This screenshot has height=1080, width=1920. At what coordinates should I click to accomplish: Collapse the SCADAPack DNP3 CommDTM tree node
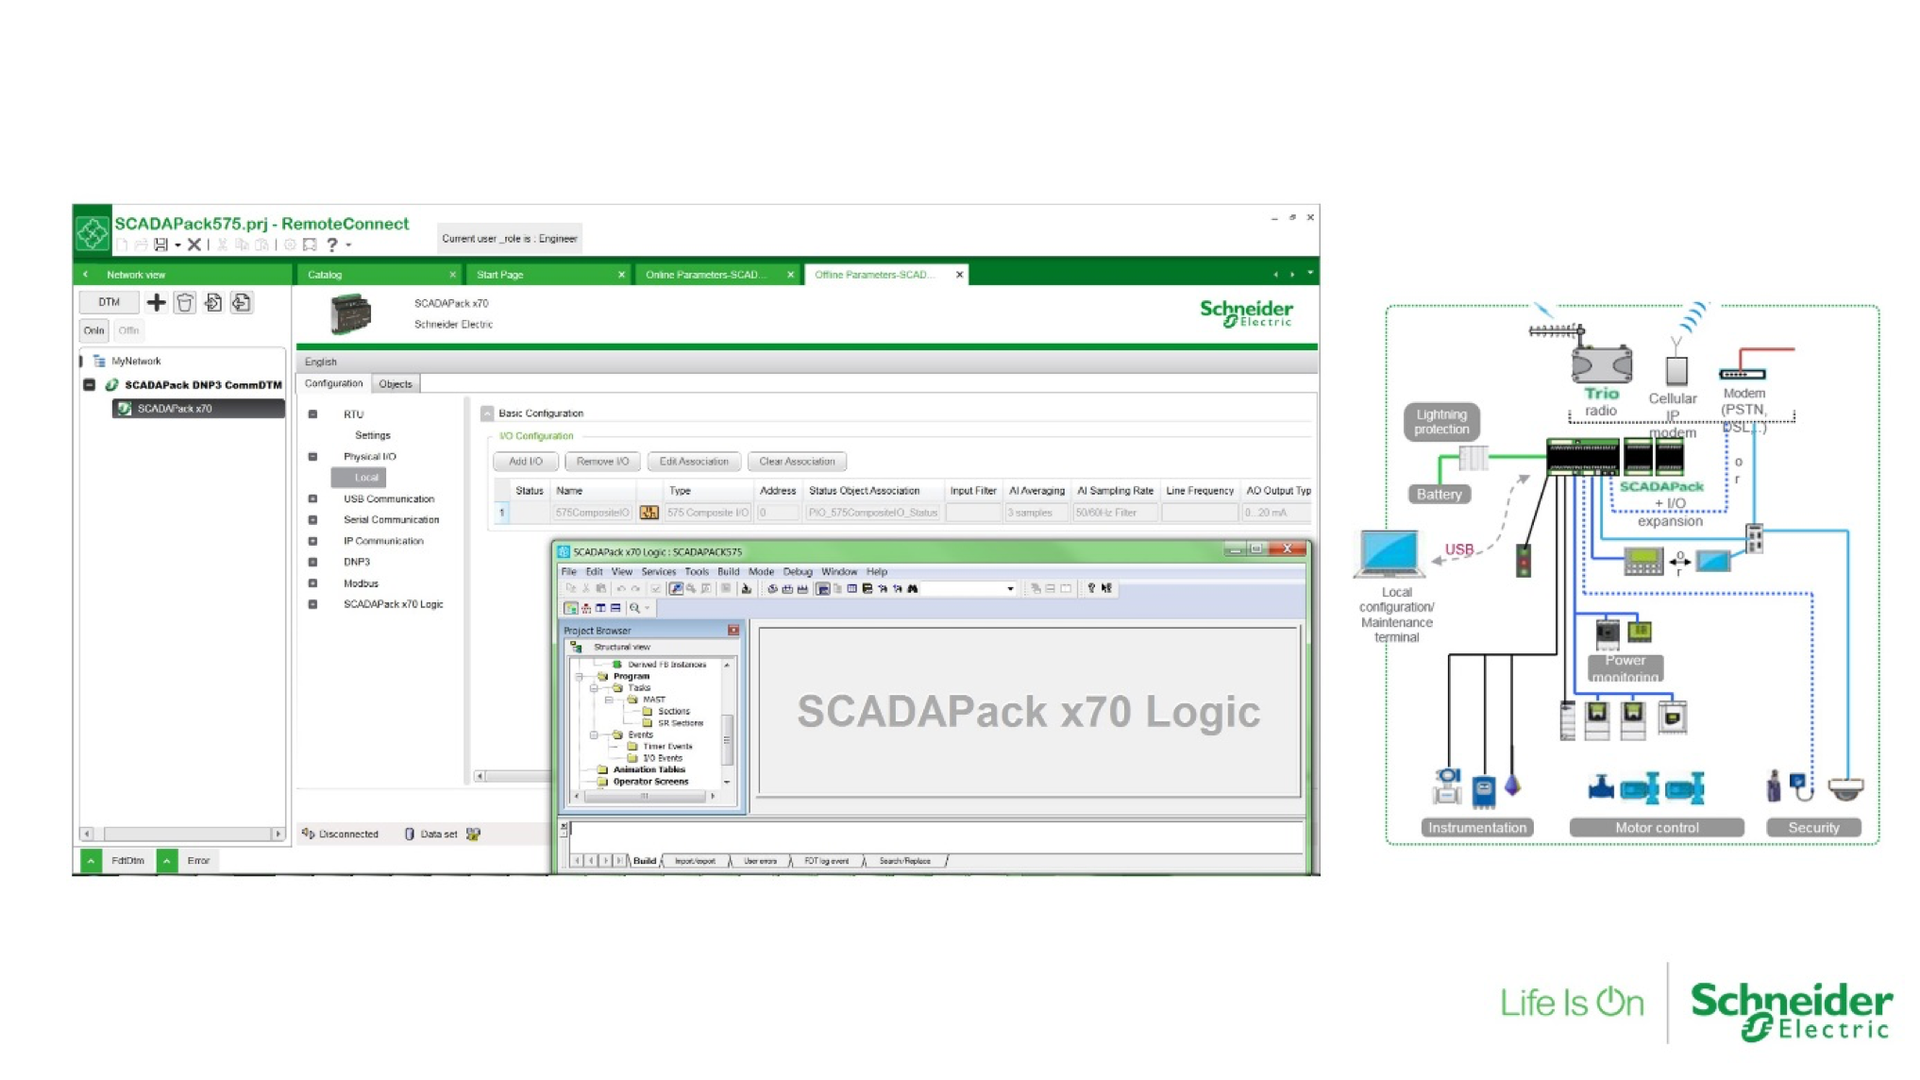pyautogui.click(x=89, y=385)
